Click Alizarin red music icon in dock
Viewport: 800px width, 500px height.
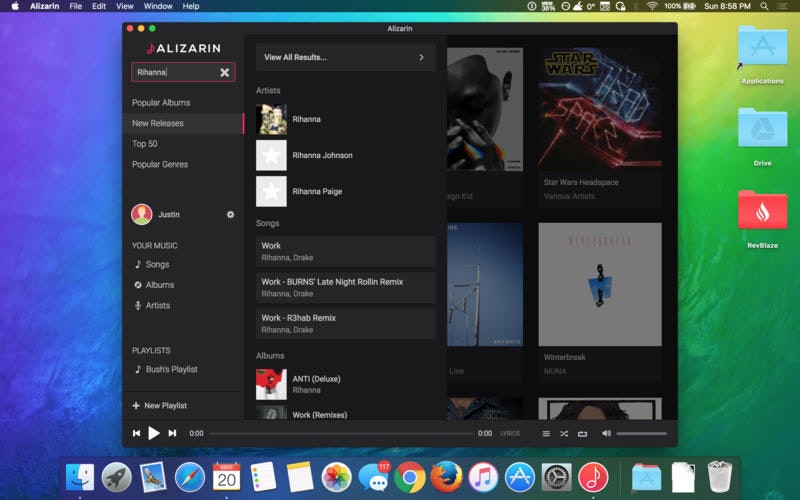pyautogui.click(x=593, y=478)
